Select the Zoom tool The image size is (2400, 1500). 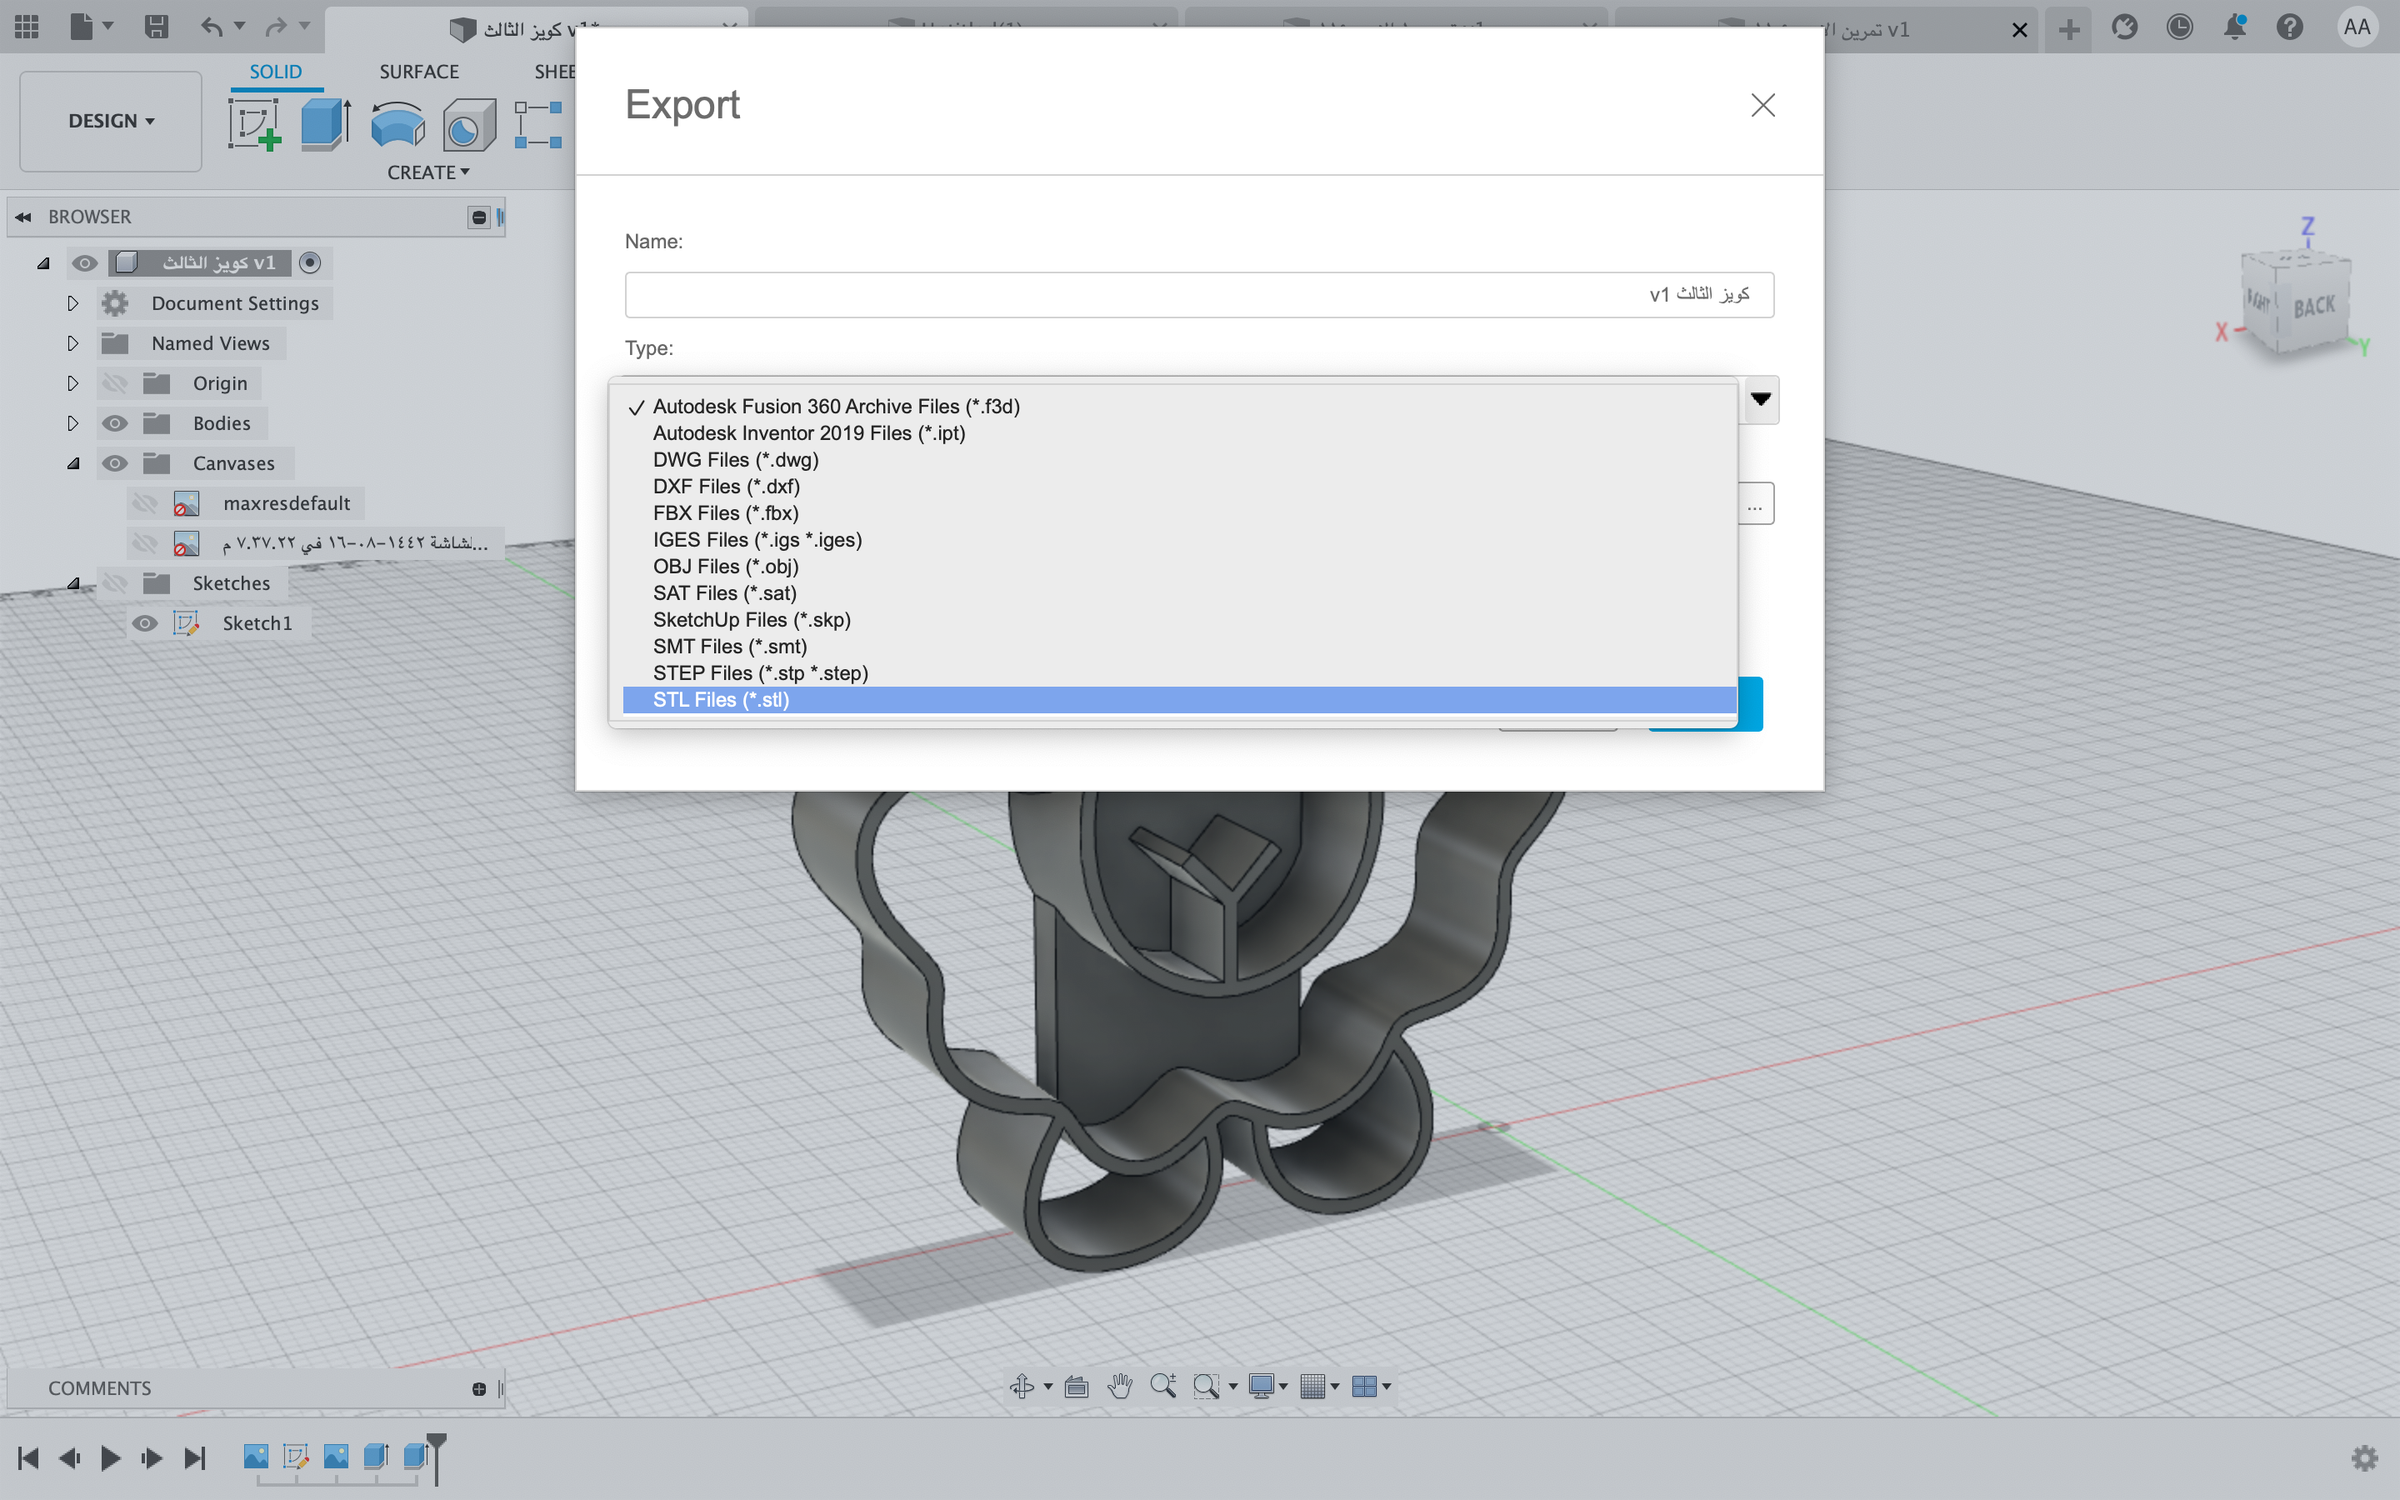(1163, 1386)
